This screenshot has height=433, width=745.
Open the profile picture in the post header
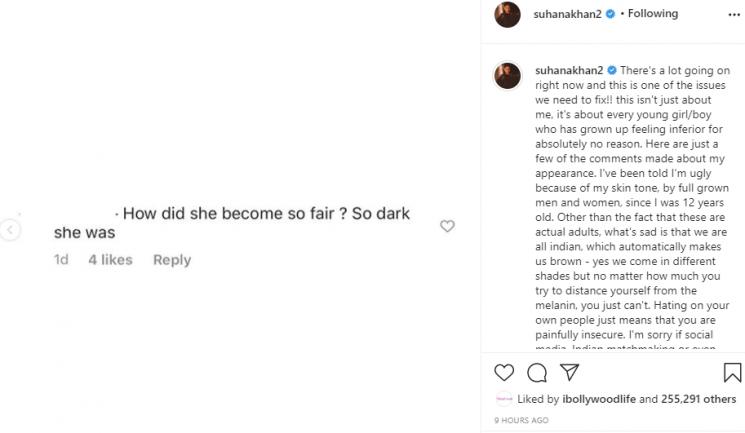coord(507,15)
